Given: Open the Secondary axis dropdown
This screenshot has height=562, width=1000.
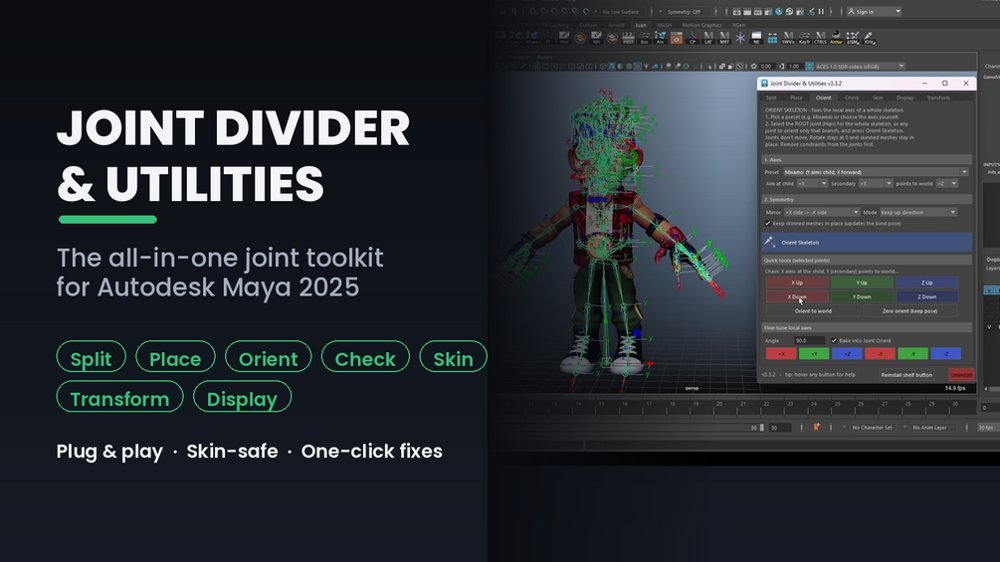Looking at the screenshot, I should [x=875, y=184].
